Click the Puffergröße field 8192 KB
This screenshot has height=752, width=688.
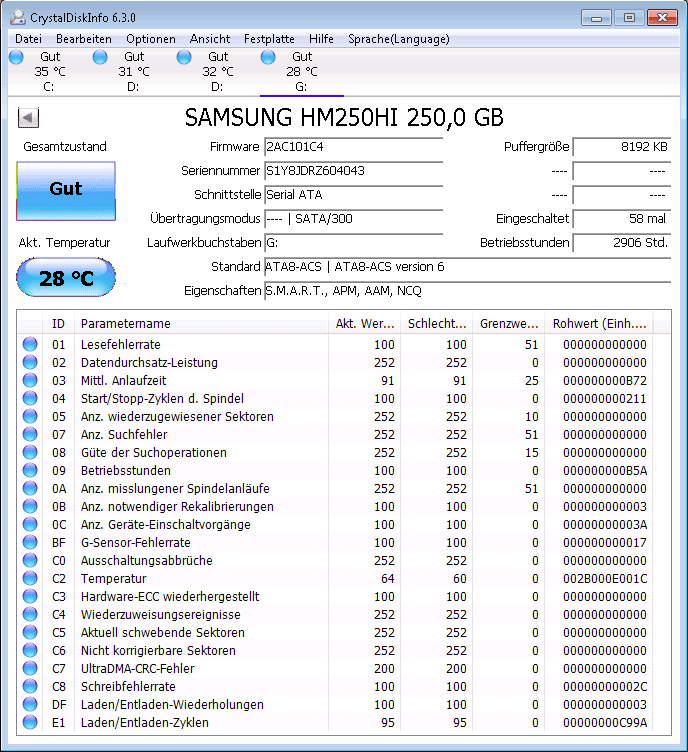(622, 147)
